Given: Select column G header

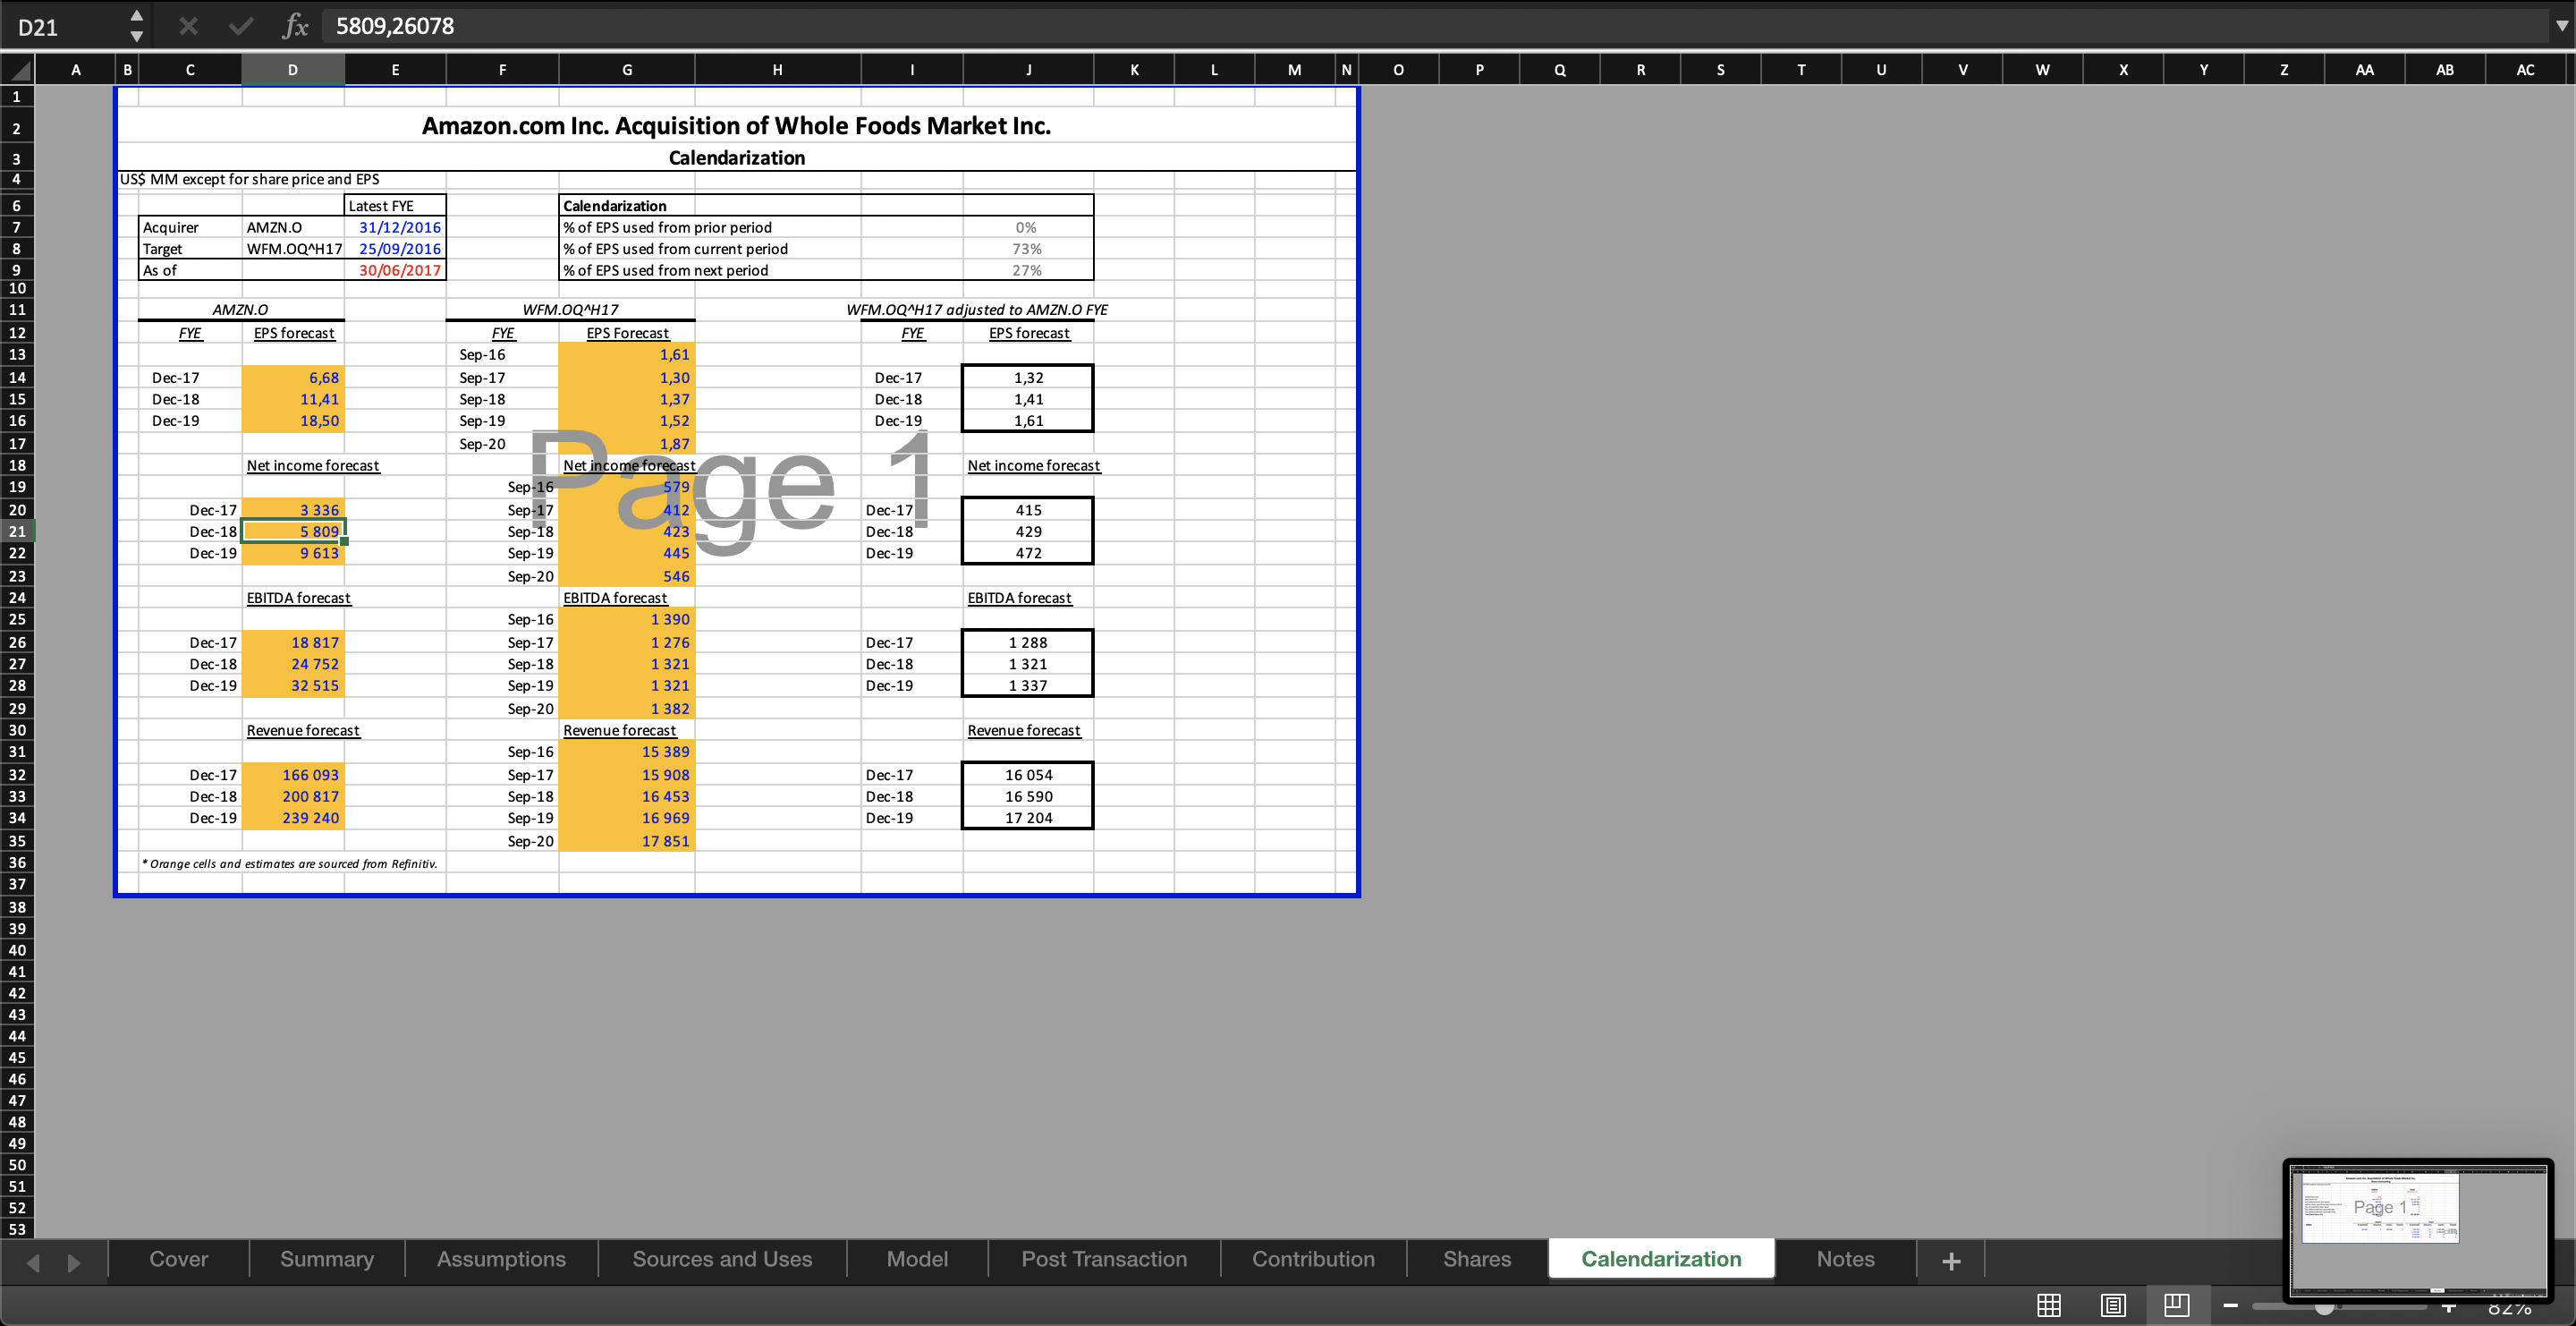Looking at the screenshot, I should click(627, 69).
